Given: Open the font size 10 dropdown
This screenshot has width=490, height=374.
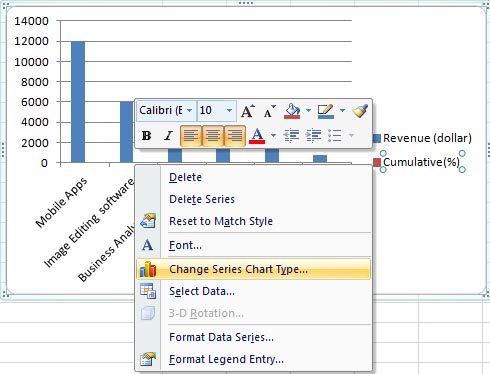Looking at the screenshot, I should click(x=229, y=110).
